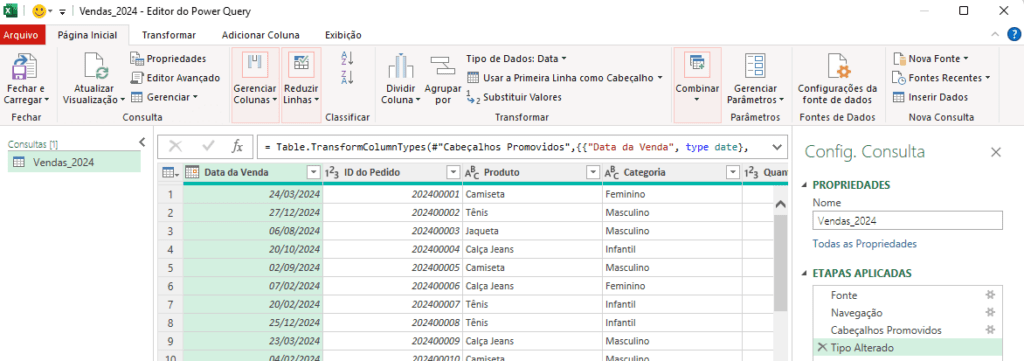The width and height of the screenshot is (1024, 361).
Task: Open Propriedades in the Consulta group
Action: coord(168,59)
